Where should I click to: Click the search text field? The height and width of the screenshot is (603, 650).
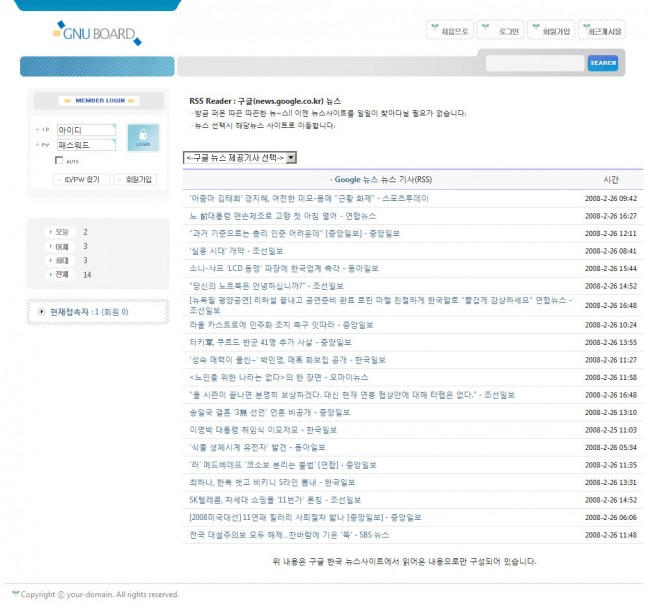click(535, 63)
